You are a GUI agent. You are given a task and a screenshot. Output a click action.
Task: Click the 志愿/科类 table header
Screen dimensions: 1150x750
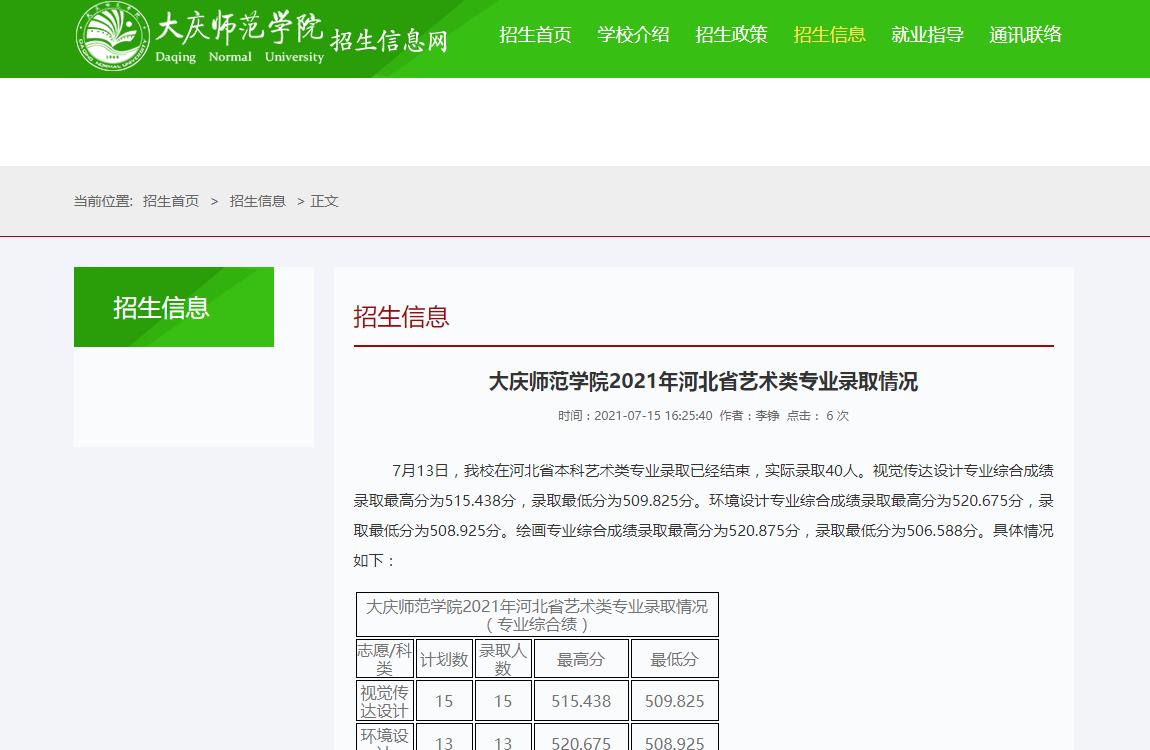click(384, 658)
